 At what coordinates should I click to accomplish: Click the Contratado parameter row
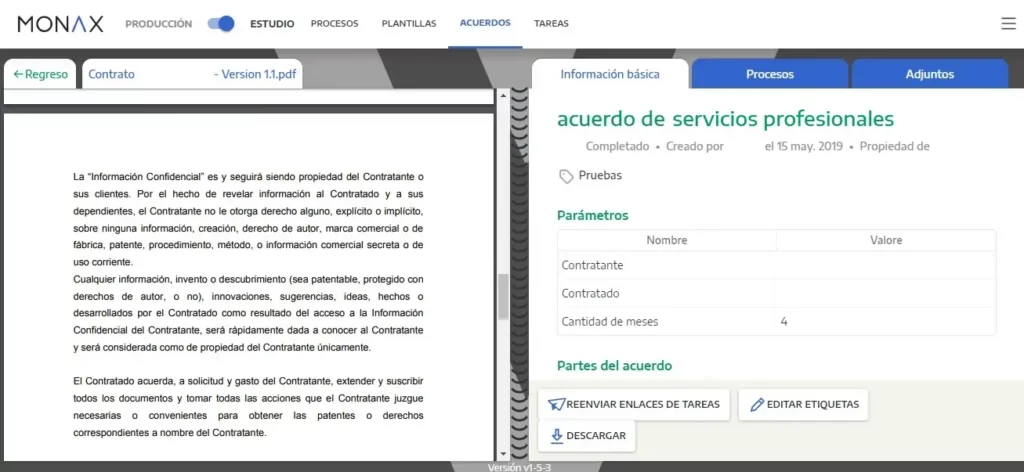coord(776,294)
